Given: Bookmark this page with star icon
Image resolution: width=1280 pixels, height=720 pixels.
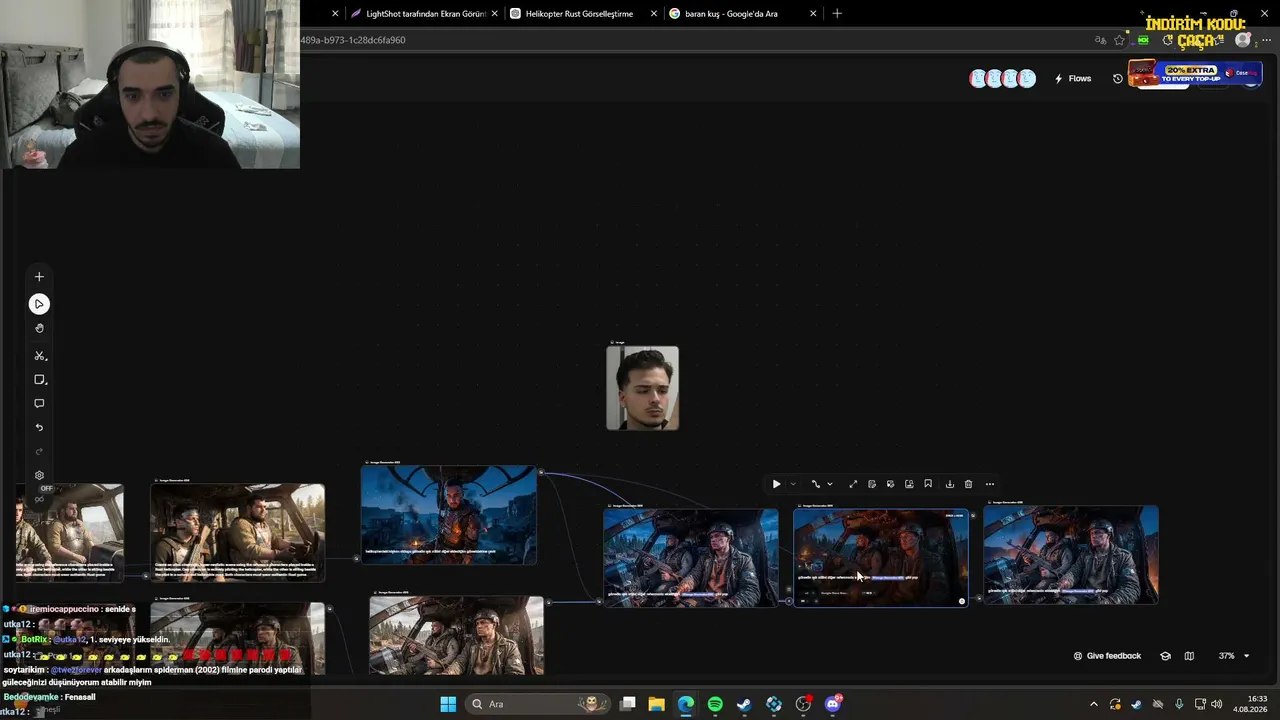Looking at the screenshot, I should [x=1119, y=40].
